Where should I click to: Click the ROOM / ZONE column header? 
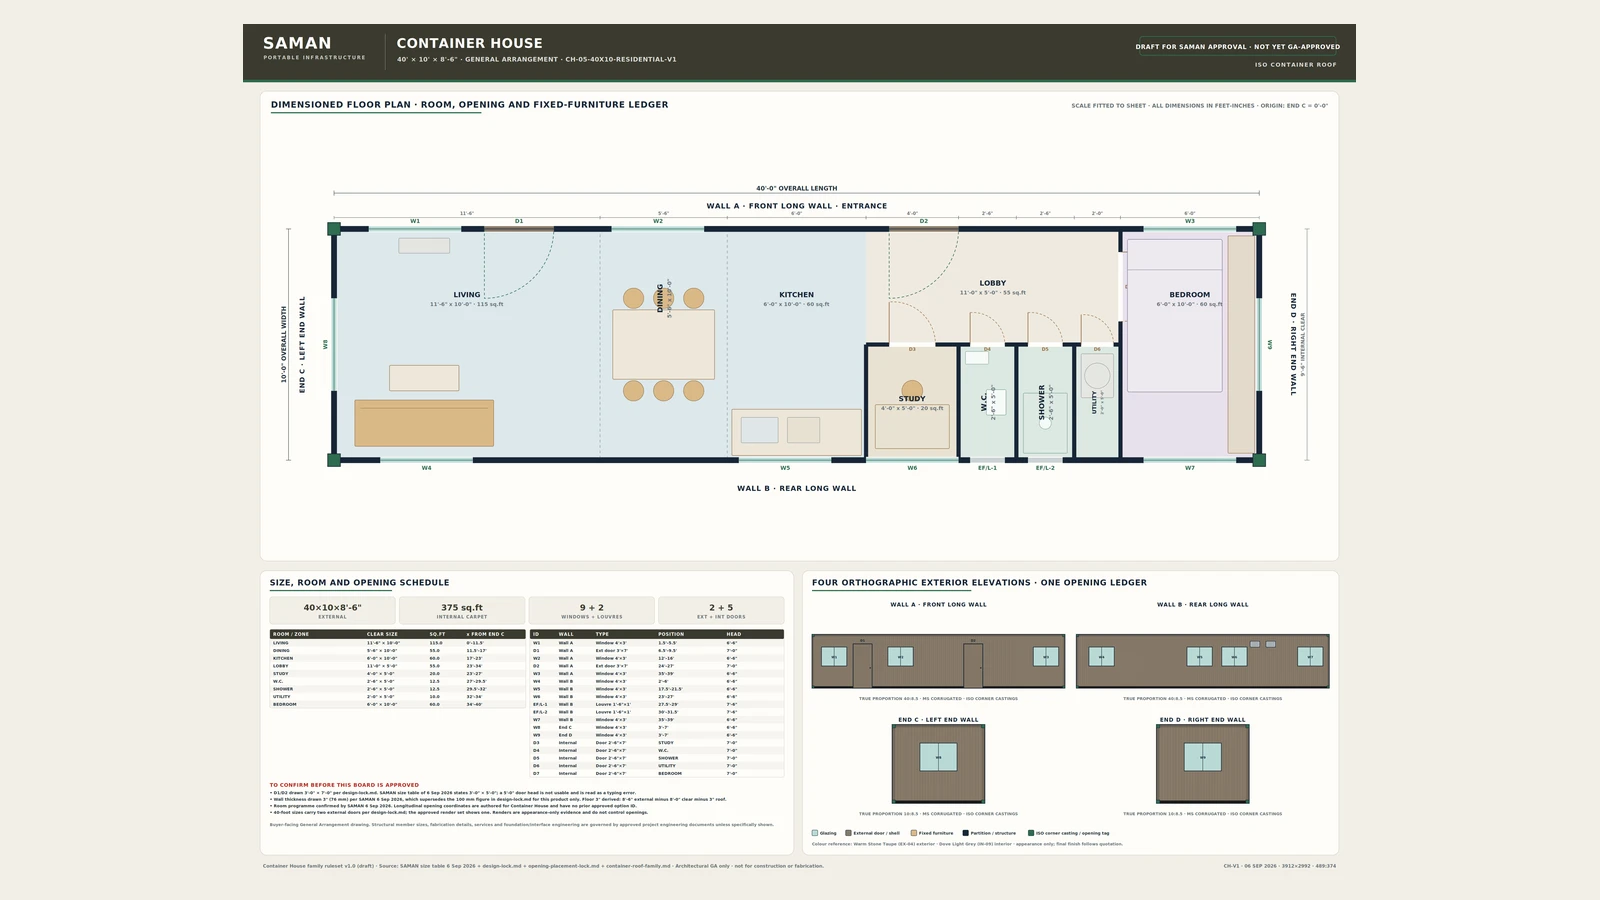click(291, 634)
